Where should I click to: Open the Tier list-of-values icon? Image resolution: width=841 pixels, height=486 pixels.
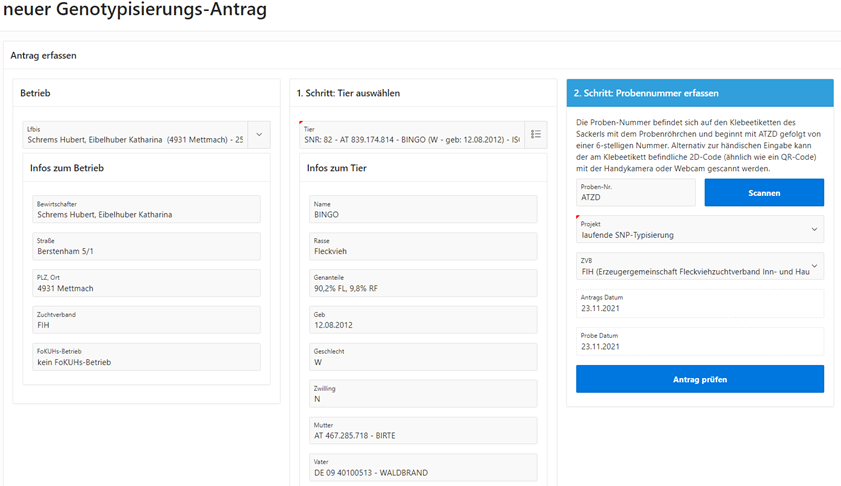click(535, 135)
